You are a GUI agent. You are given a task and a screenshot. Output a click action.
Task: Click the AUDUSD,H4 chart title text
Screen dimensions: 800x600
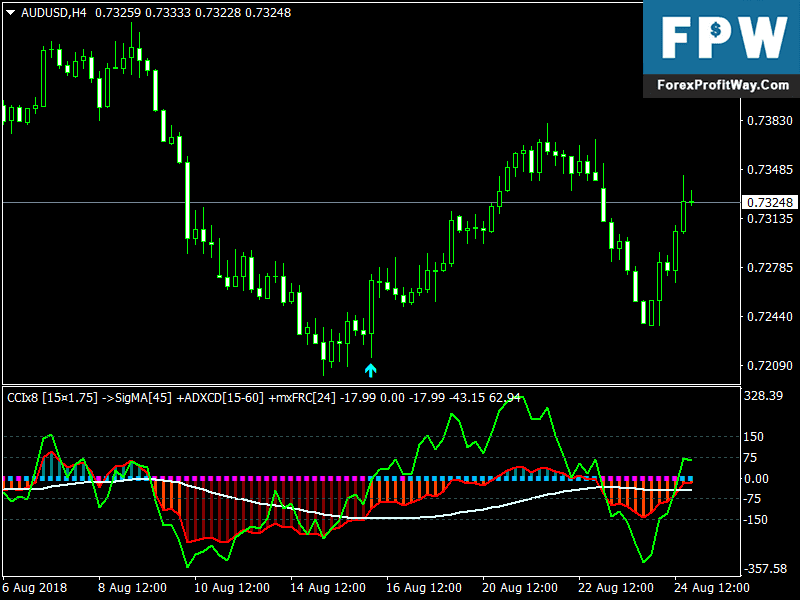54,13
